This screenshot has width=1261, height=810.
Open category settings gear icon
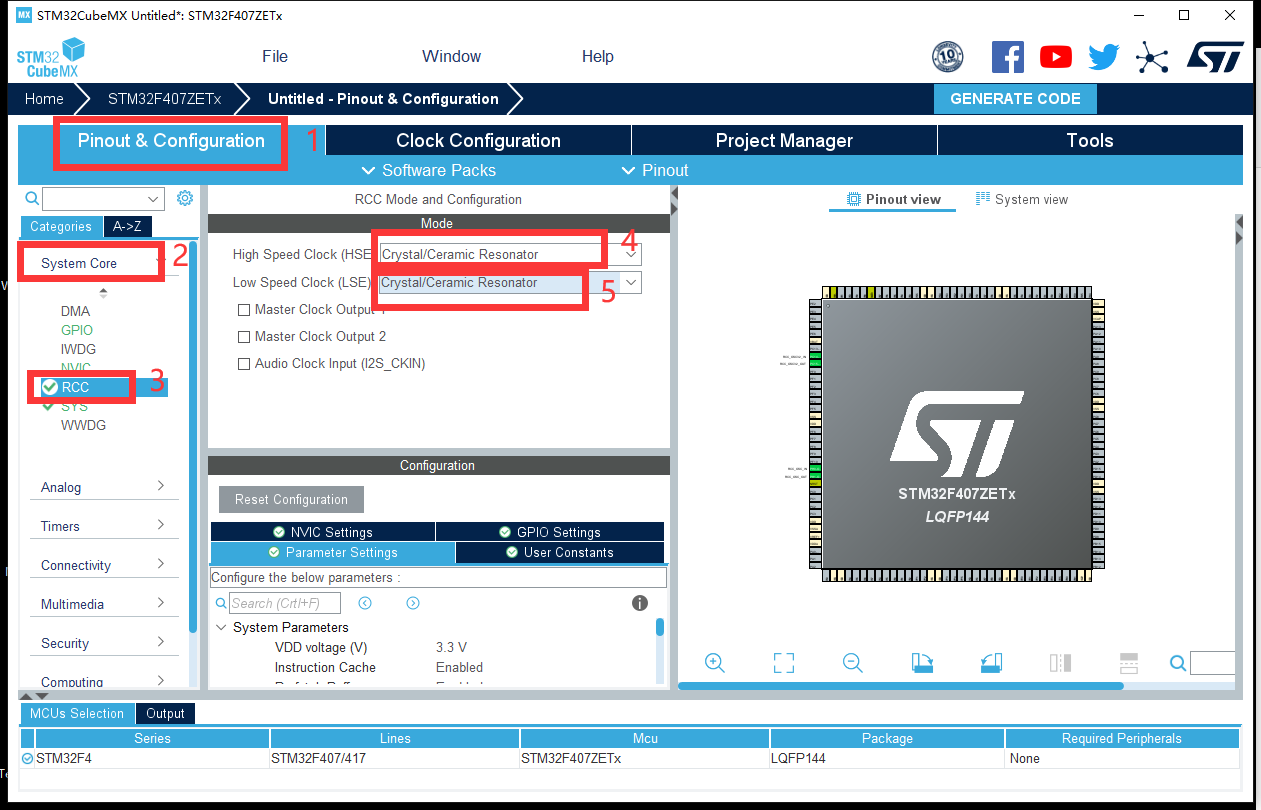[x=185, y=198]
